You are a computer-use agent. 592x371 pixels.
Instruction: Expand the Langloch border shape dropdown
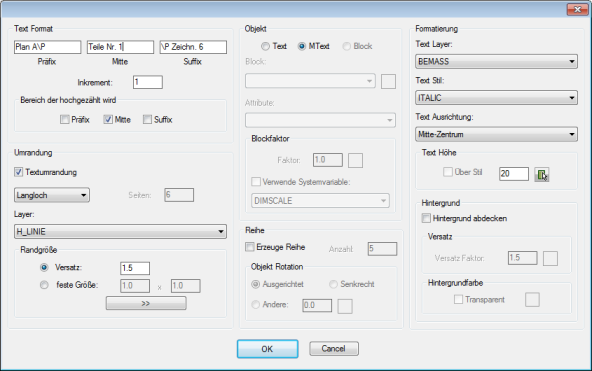point(52,195)
